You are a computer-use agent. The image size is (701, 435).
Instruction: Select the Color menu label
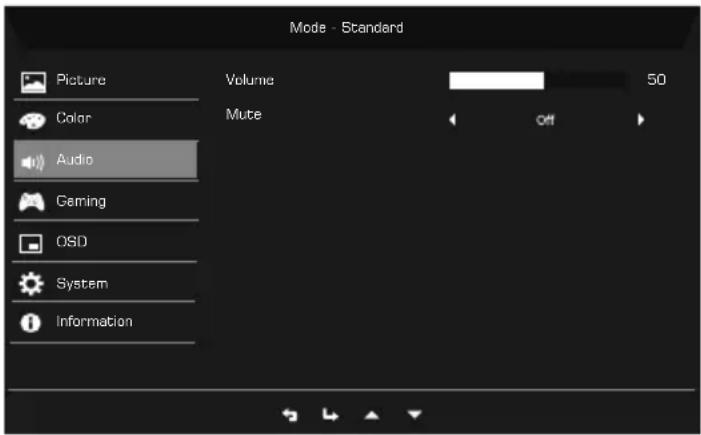[74, 118]
